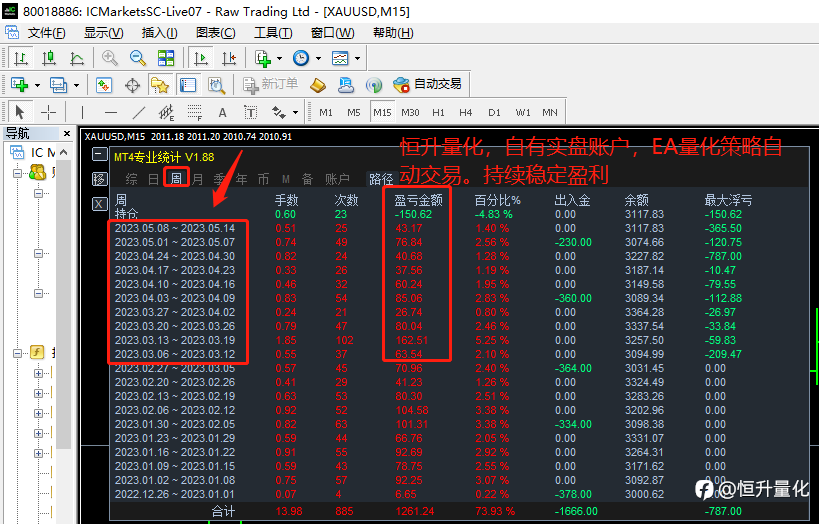819x524 pixels.
Task: Switch chart to candlestick mode
Action: click(49, 57)
